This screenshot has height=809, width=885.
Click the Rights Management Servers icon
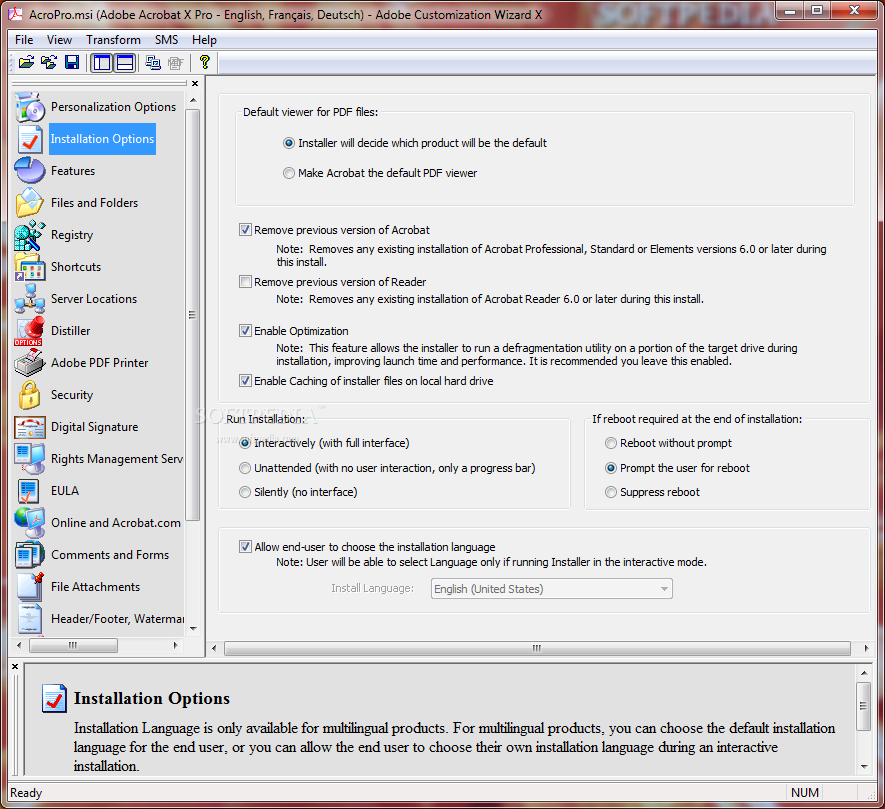pos(30,458)
